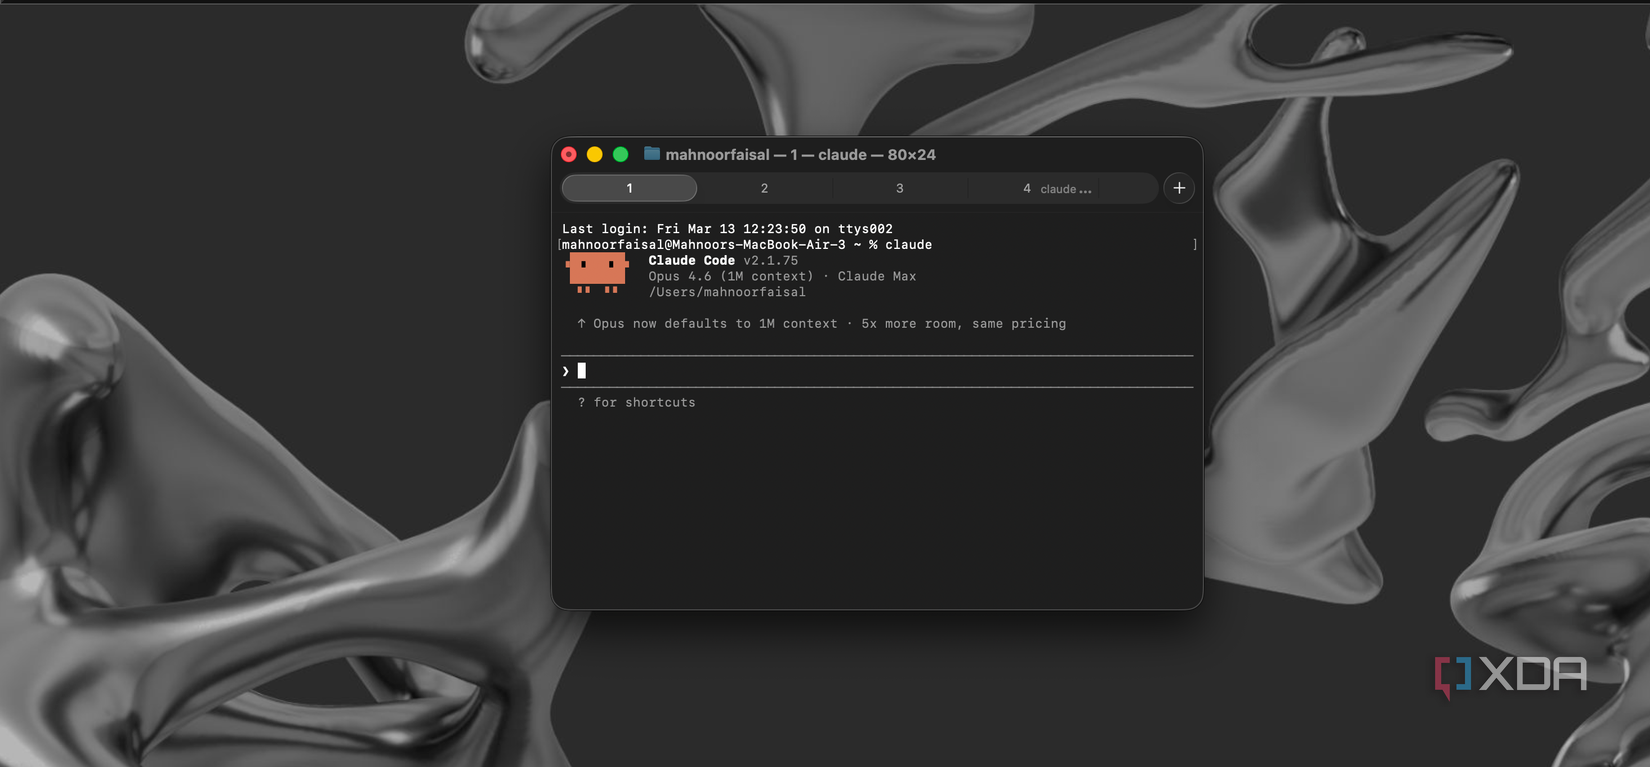Minimize the Terminal with yellow button
Screen dimensions: 1650x767
[594, 154]
